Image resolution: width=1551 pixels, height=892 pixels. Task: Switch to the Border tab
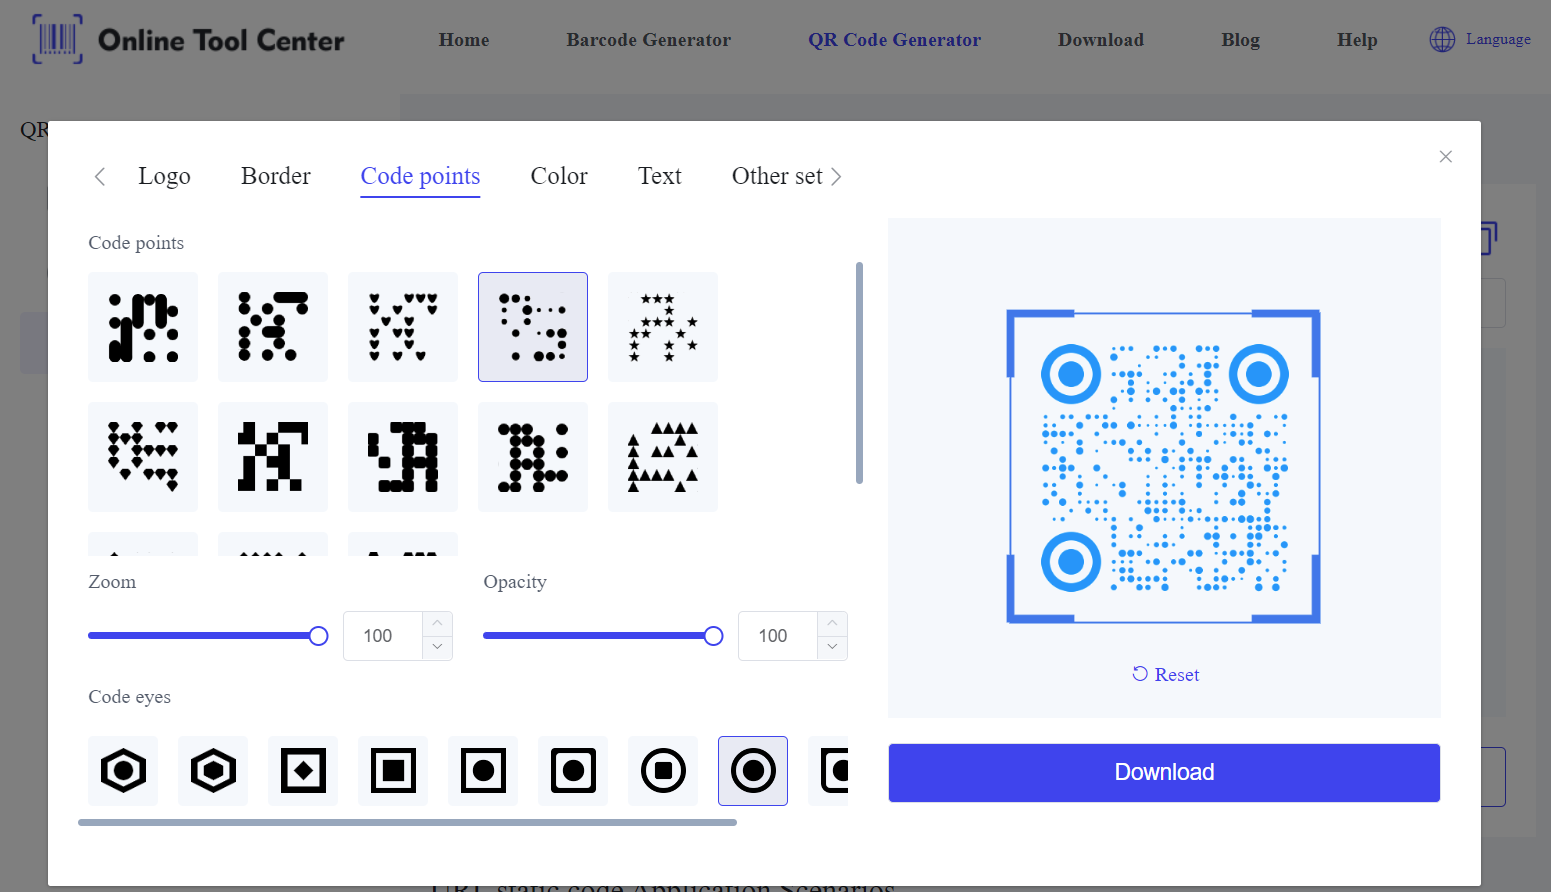(276, 176)
